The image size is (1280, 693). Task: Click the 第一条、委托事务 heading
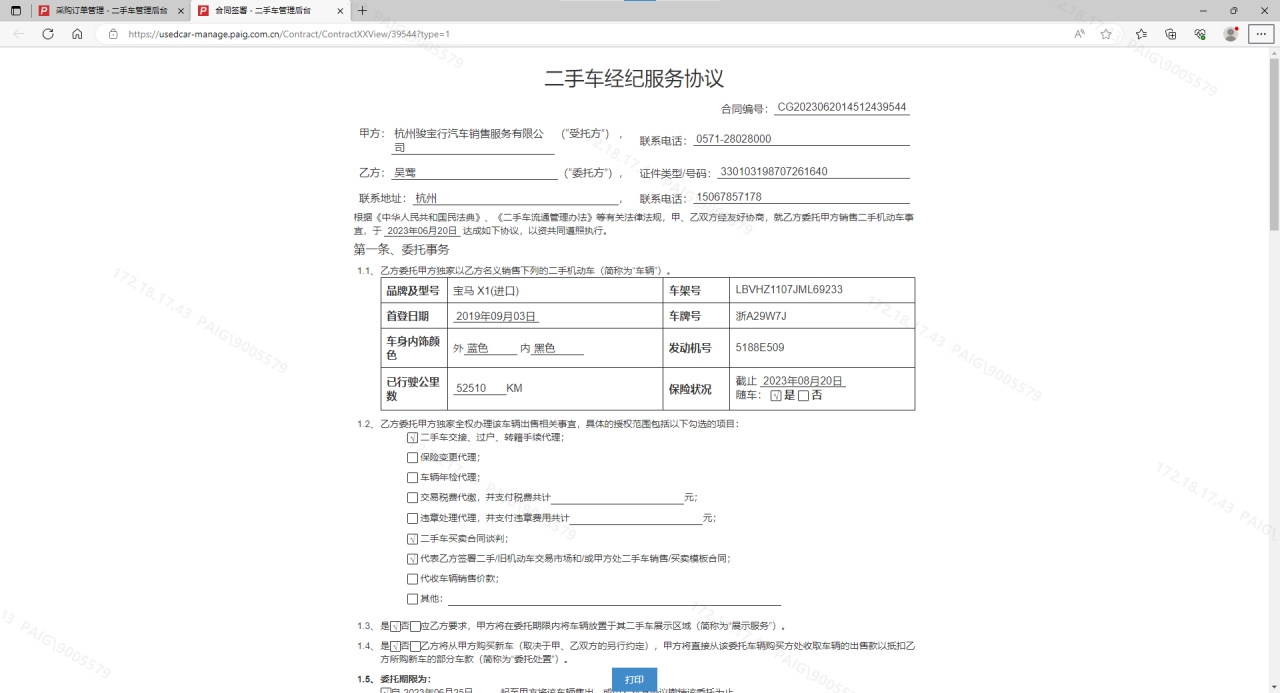pos(401,249)
